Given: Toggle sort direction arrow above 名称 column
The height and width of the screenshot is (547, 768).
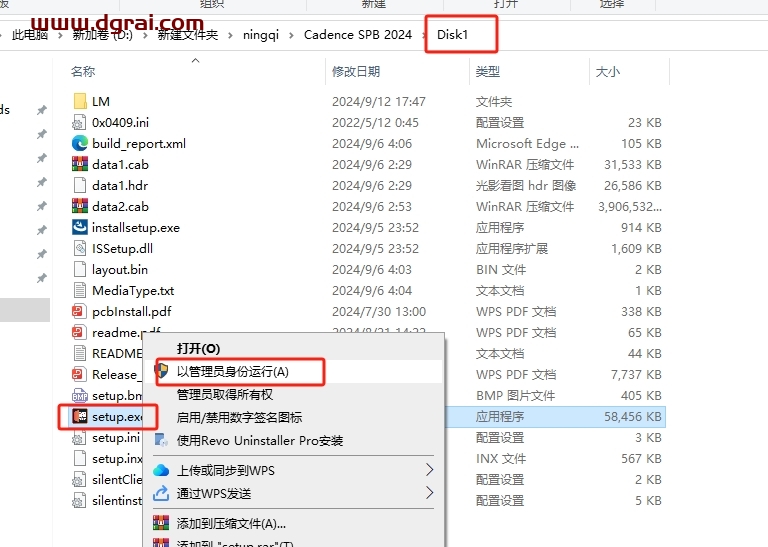Looking at the screenshot, I should (195, 61).
